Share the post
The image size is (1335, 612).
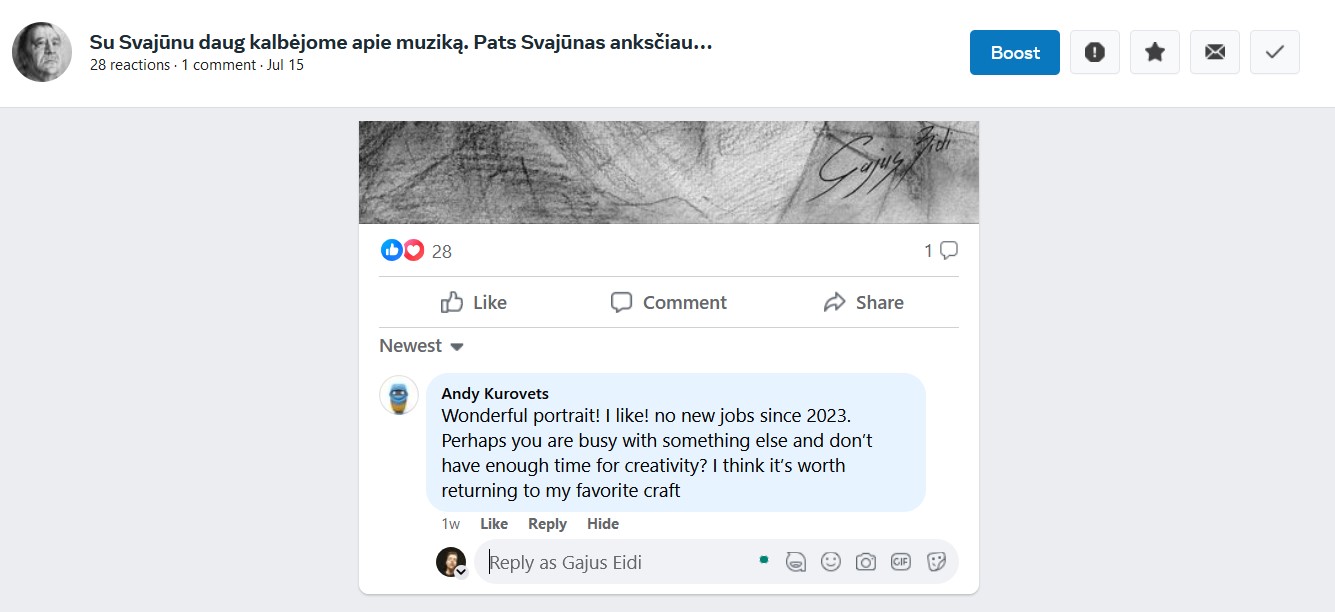tap(863, 302)
